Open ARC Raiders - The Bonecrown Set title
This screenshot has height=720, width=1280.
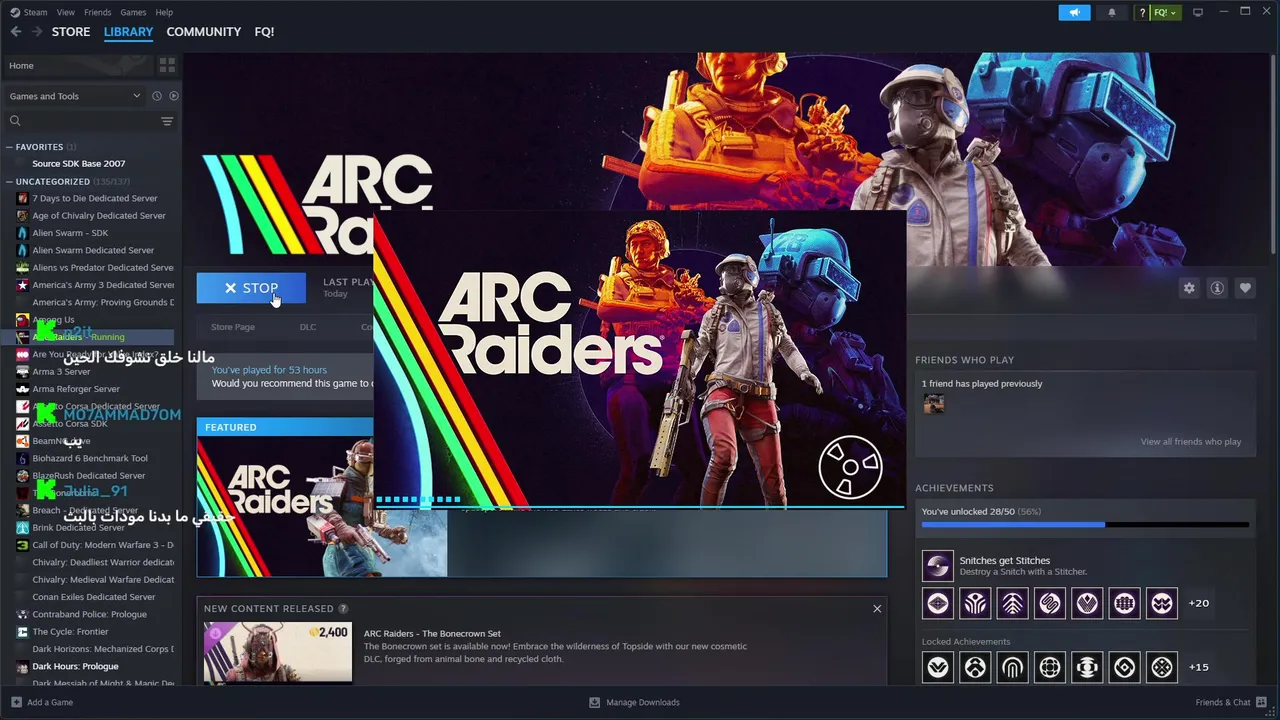[x=432, y=633]
